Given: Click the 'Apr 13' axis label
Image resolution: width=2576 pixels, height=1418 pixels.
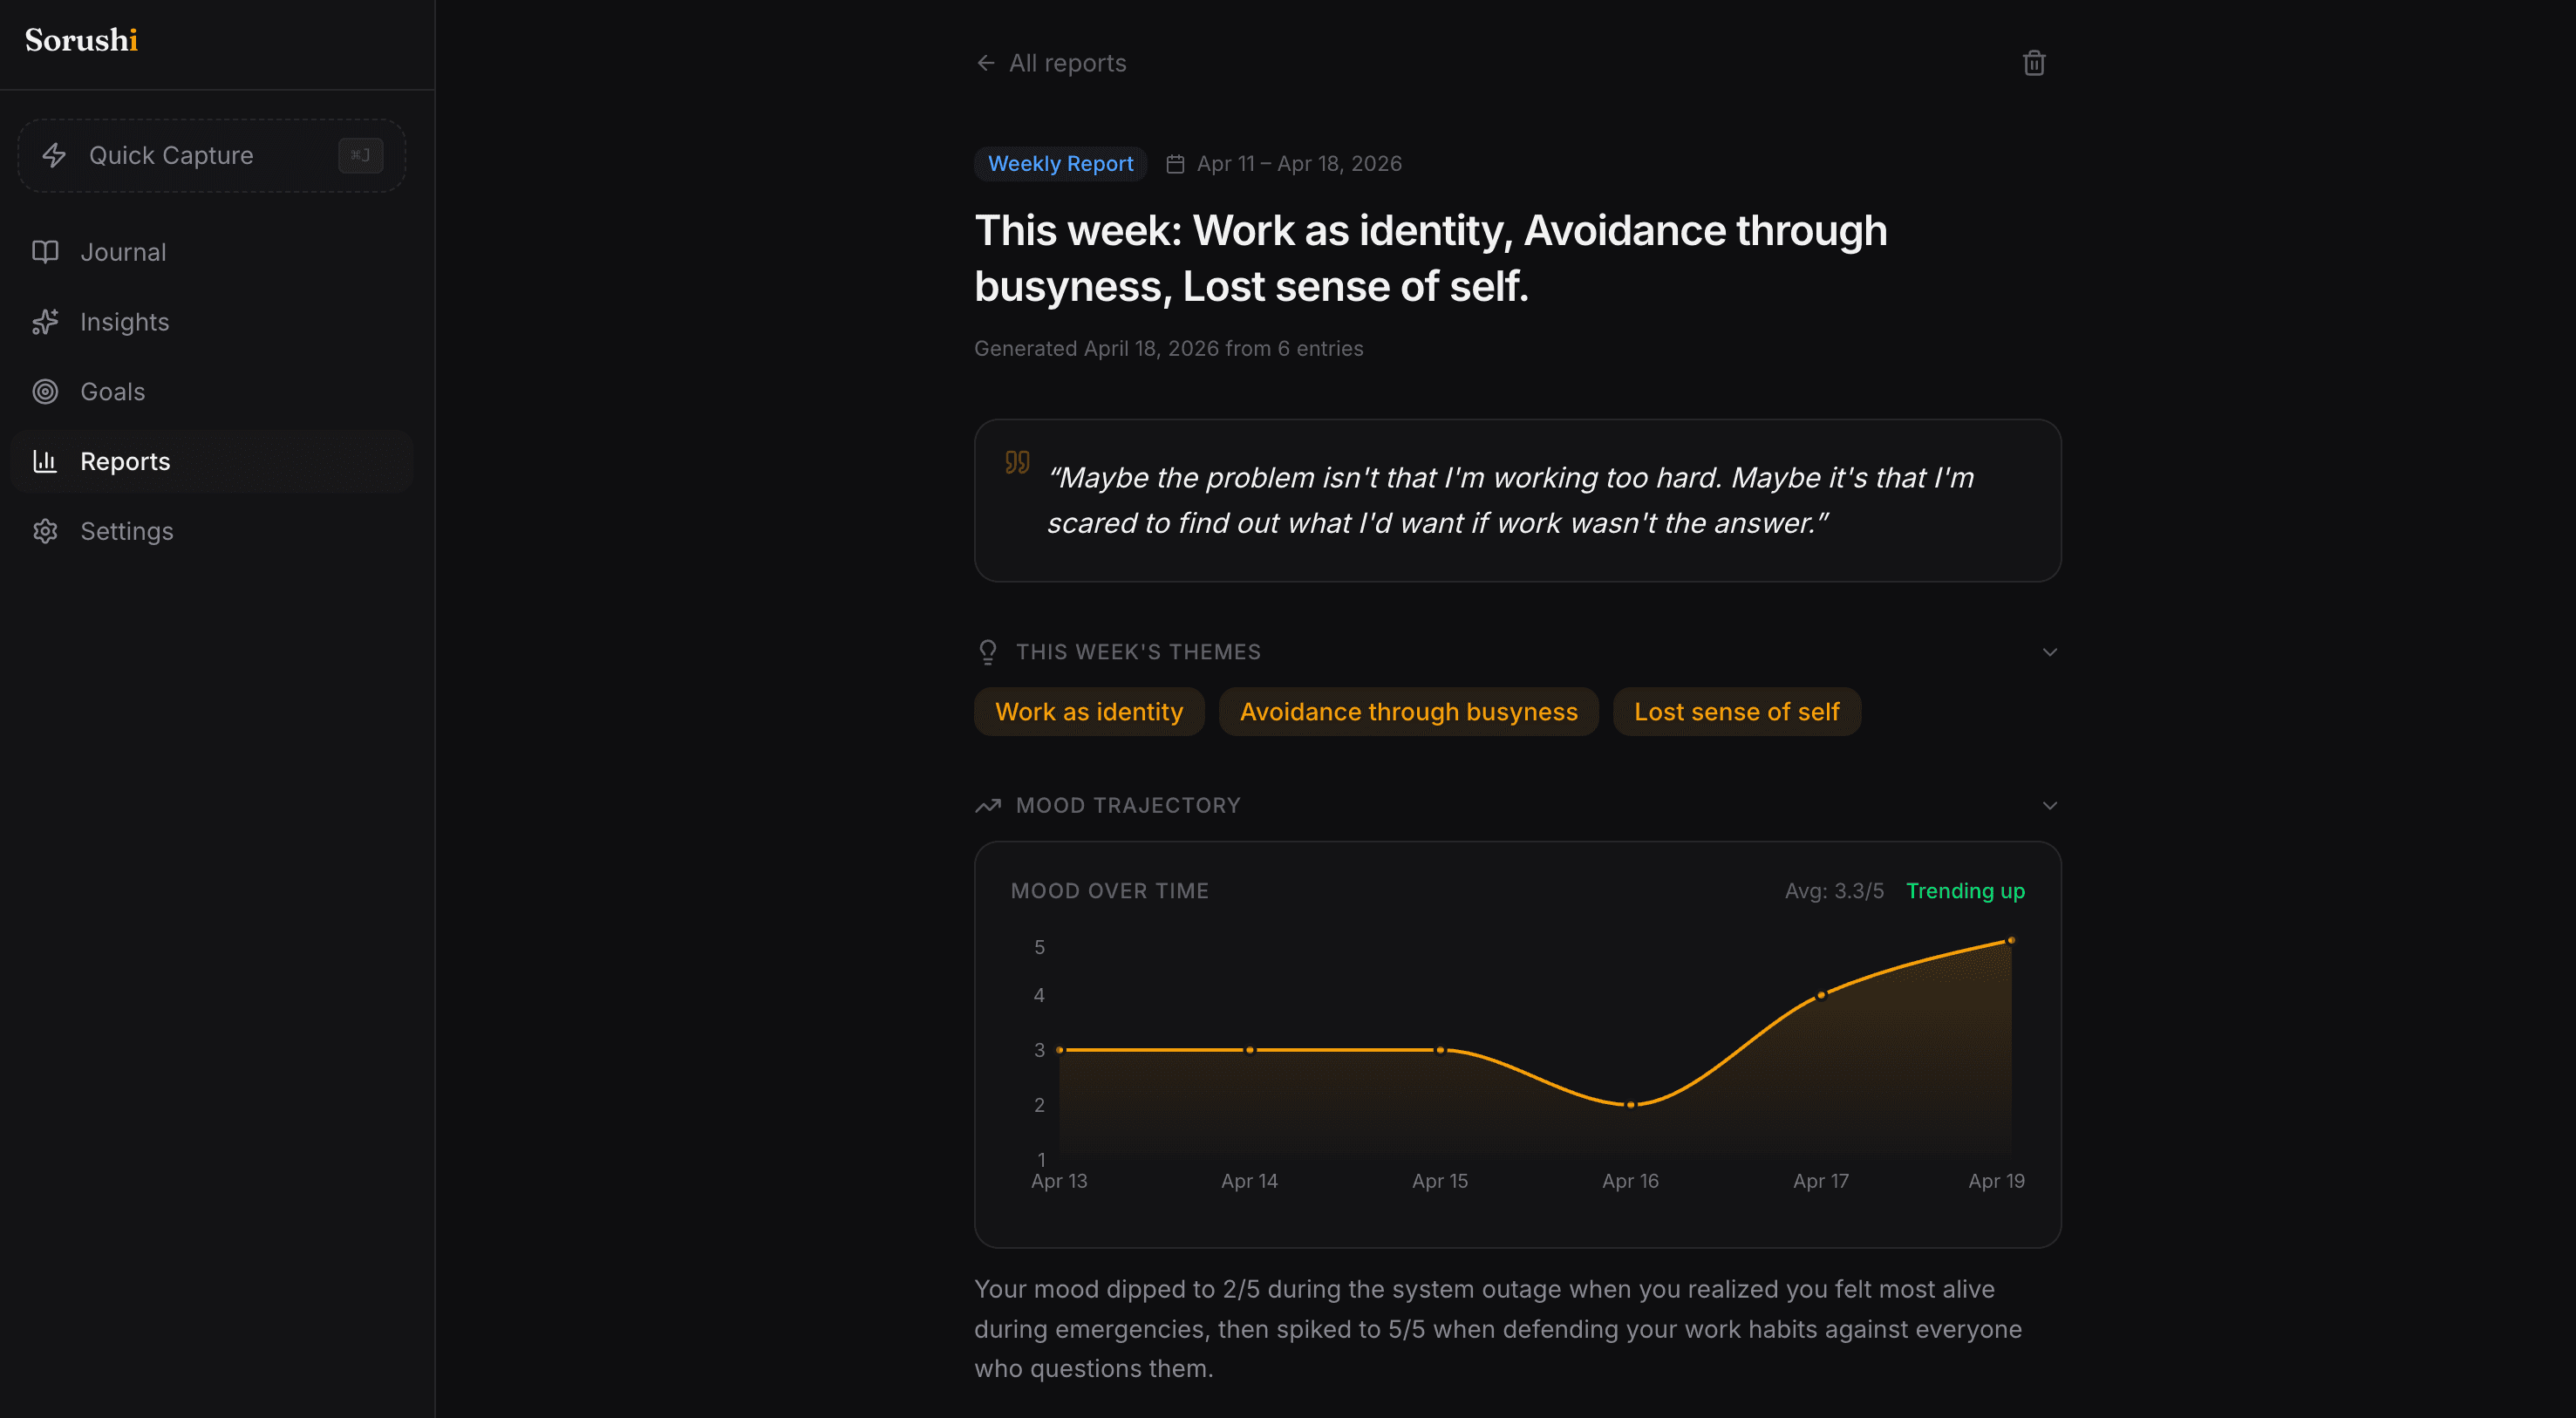Looking at the screenshot, I should click(x=1059, y=1181).
